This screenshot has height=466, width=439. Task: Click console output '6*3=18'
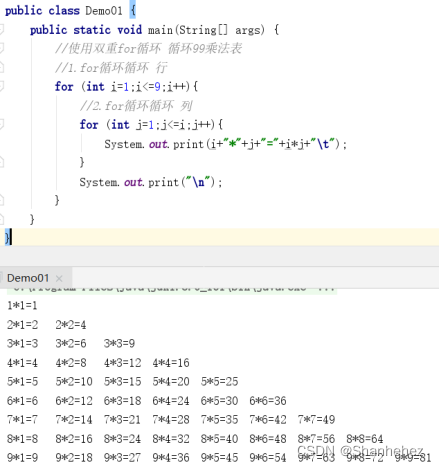coord(122,400)
